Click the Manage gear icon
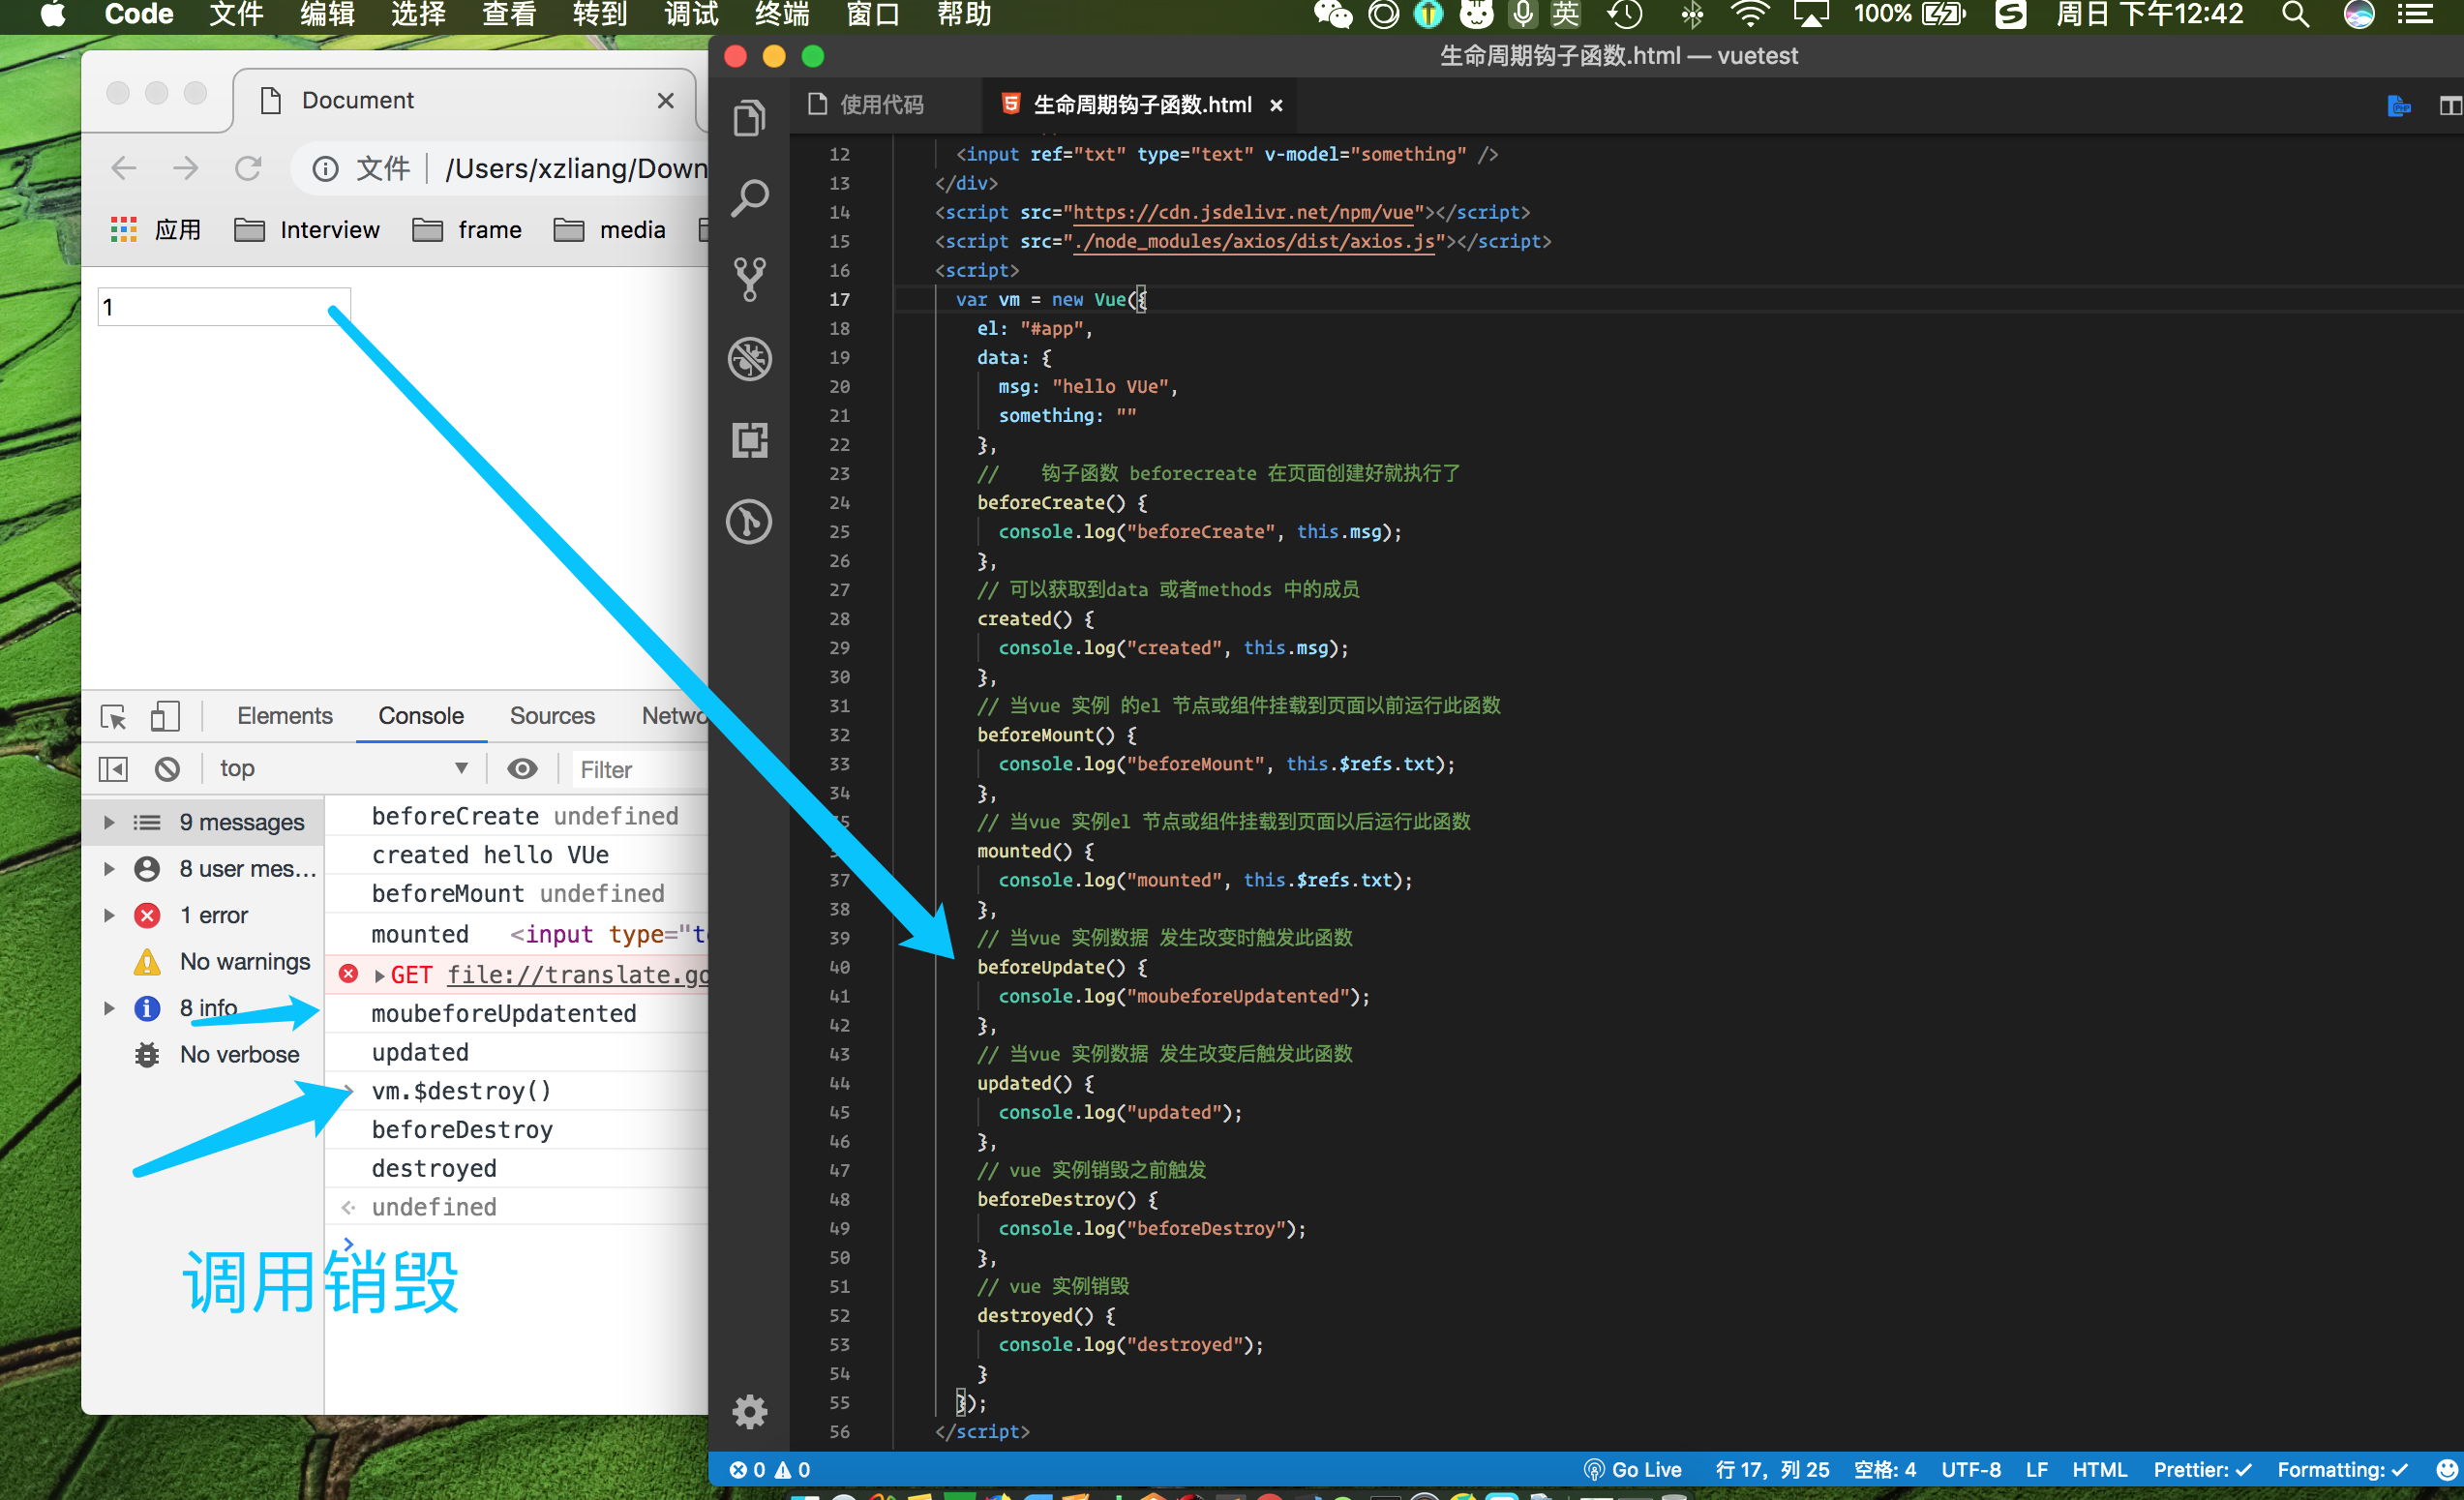2464x1500 pixels. click(x=749, y=1411)
